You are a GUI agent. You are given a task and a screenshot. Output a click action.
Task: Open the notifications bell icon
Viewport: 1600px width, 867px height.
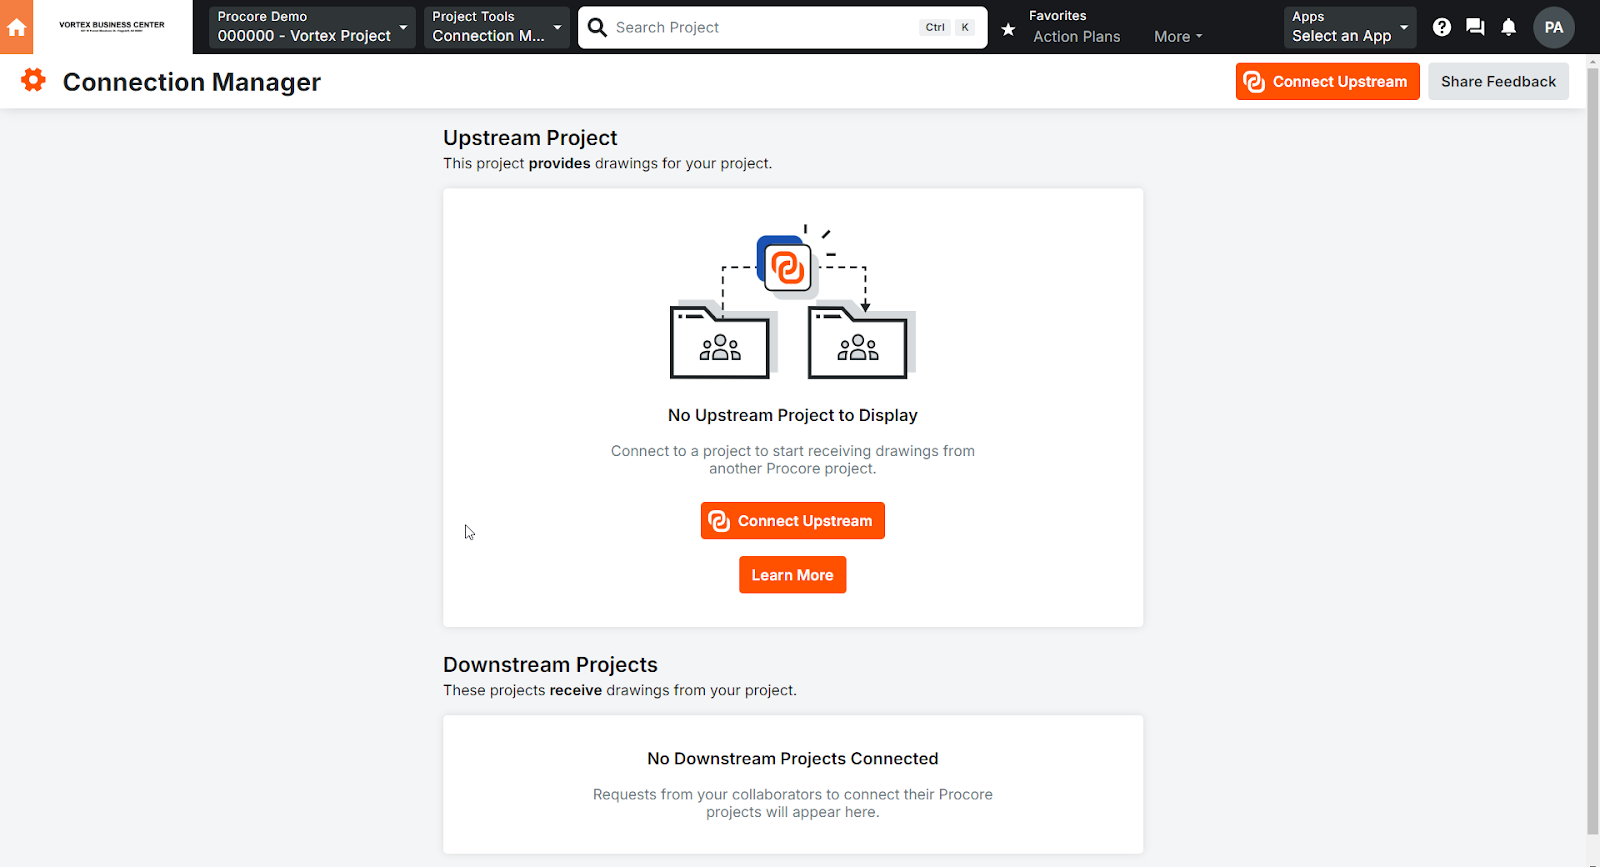coord(1508,27)
